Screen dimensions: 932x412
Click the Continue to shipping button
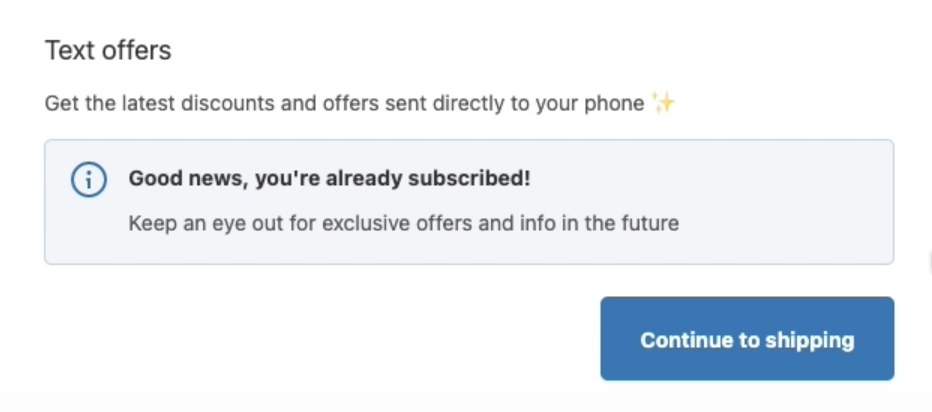click(747, 339)
